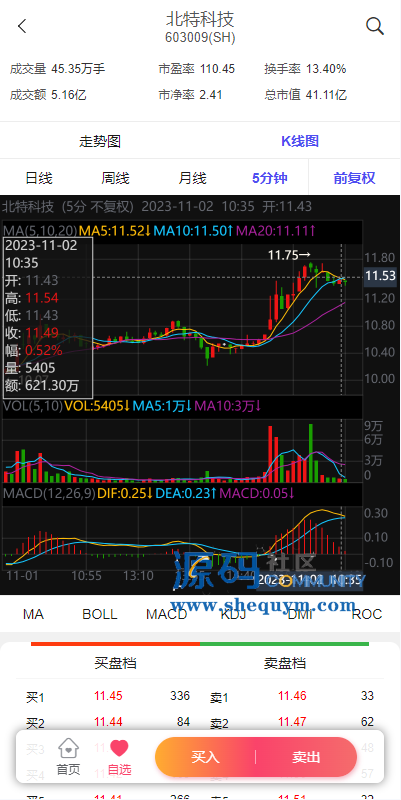Go back using the left chevron icon
Screen dimensions: 401x800
click(22, 26)
